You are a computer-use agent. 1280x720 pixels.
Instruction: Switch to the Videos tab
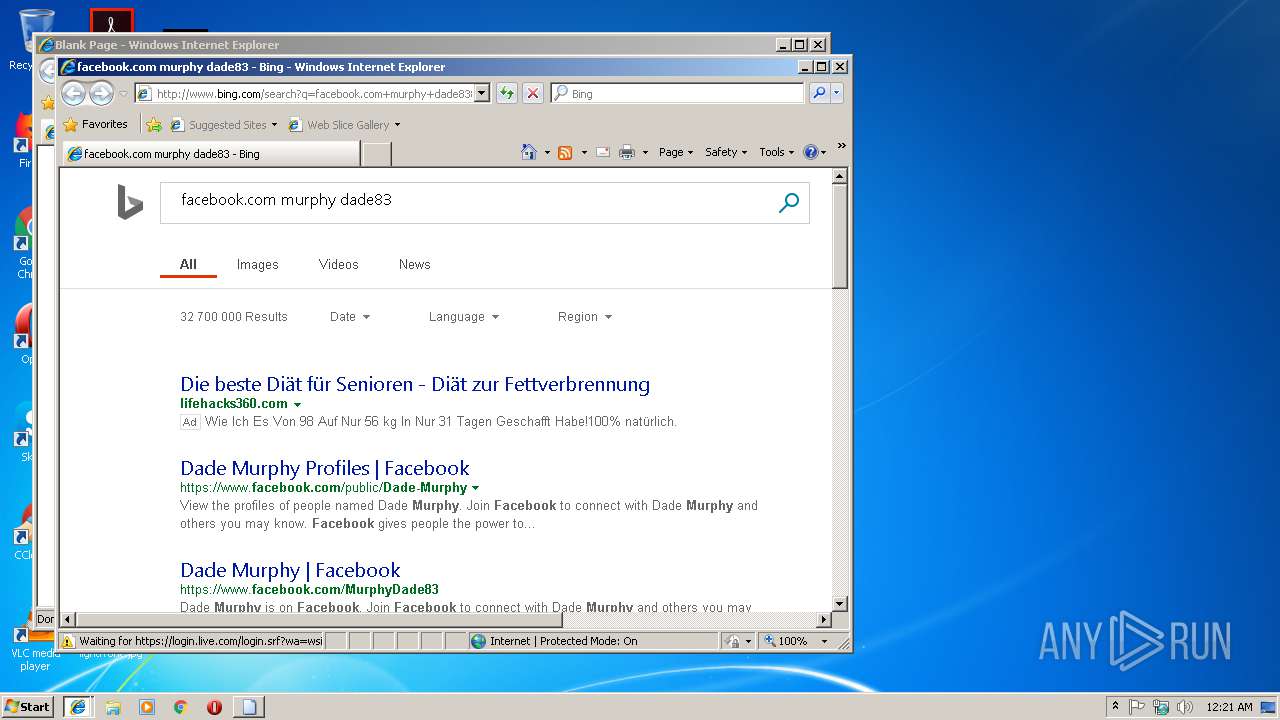[338, 264]
